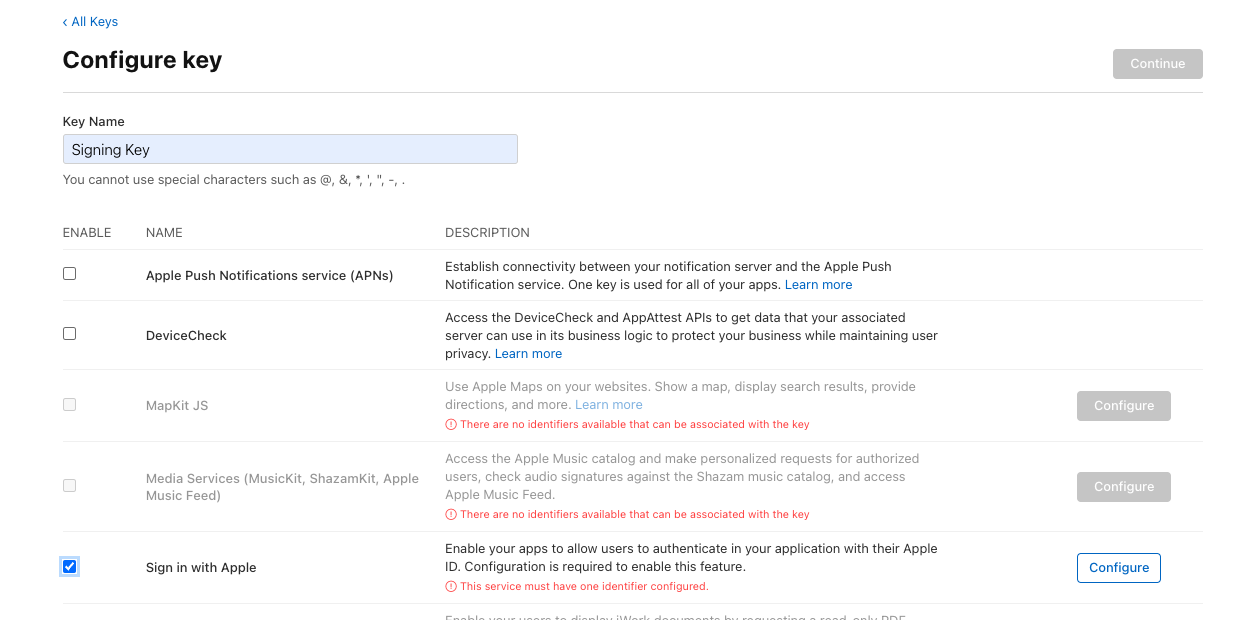Screen dimensions: 1253x620
Task: Open Learn more link for MapKit JS
Action: pyautogui.click(x=608, y=405)
